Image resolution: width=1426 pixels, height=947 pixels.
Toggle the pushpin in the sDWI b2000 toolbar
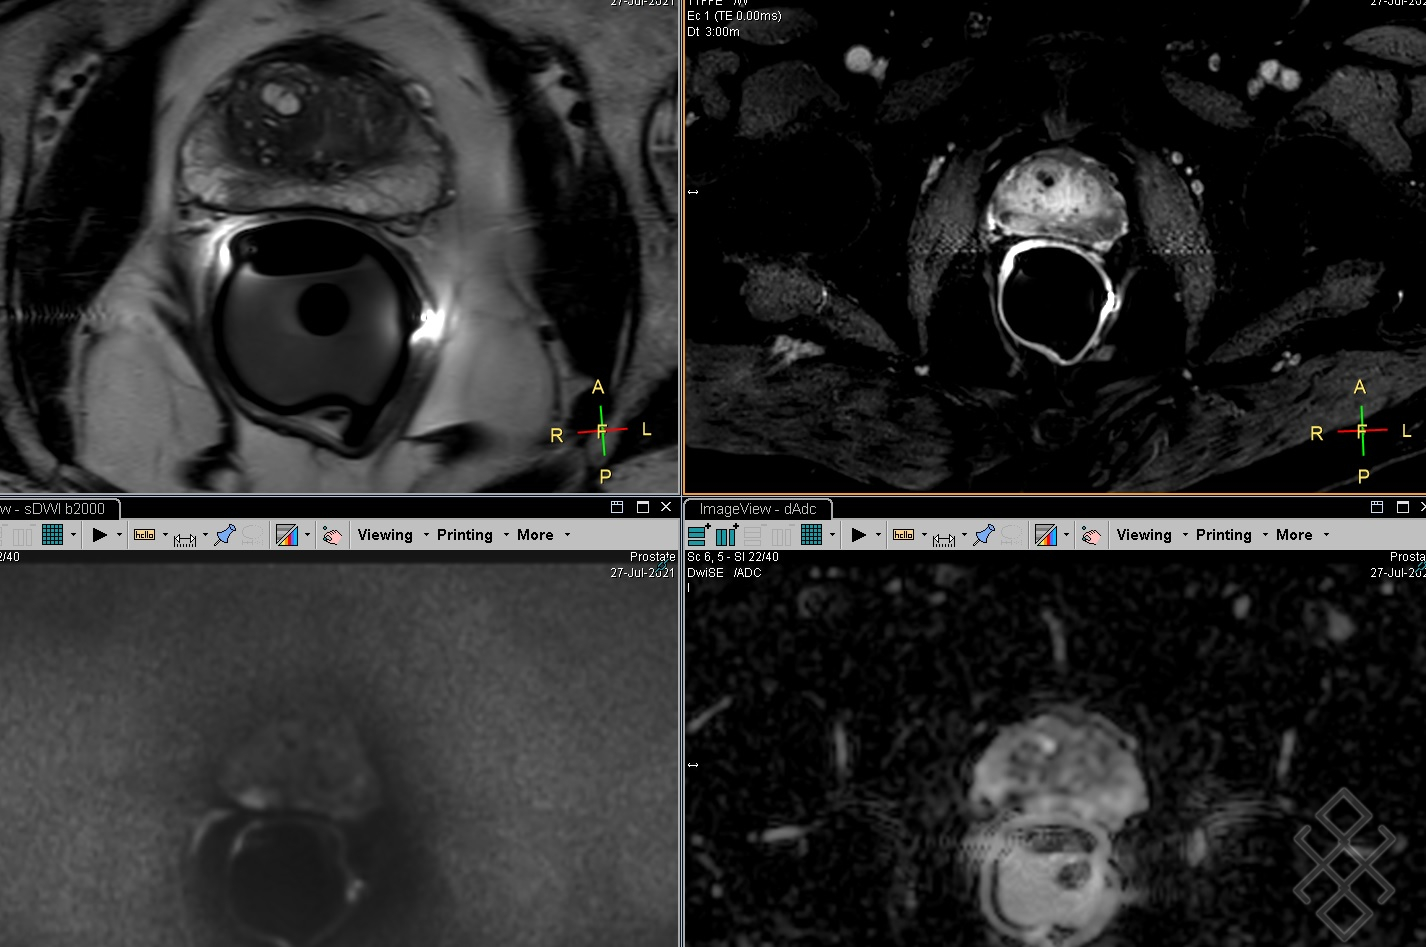click(x=225, y=535)
